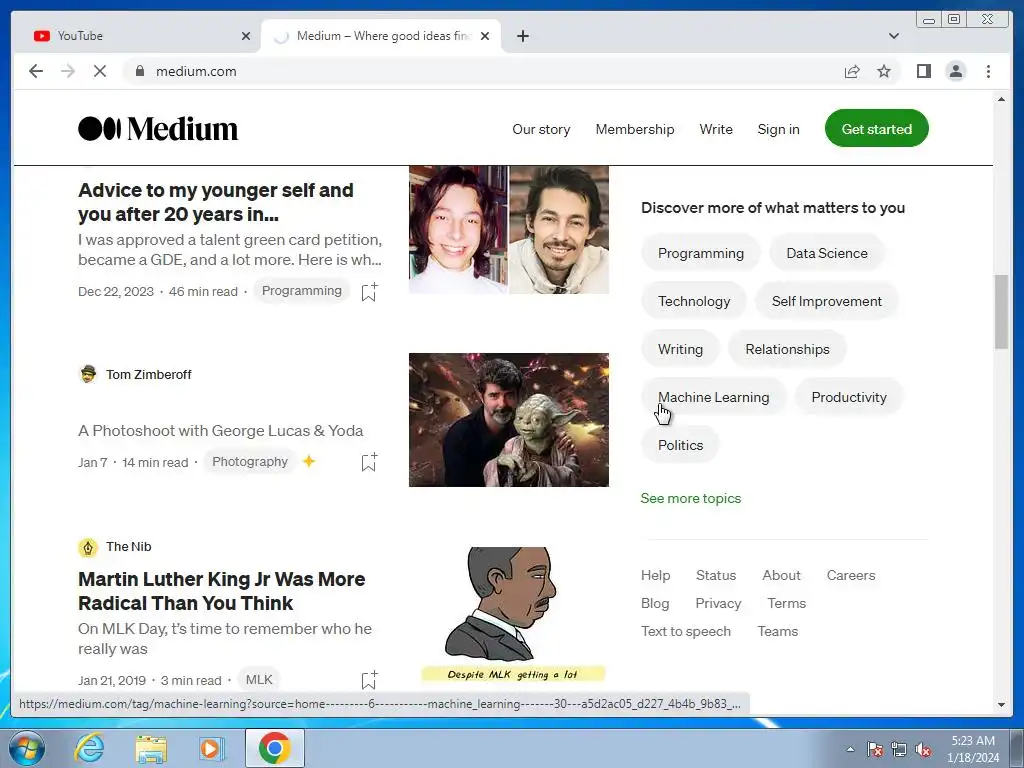Click the browser forward arrow

[68, 71]
